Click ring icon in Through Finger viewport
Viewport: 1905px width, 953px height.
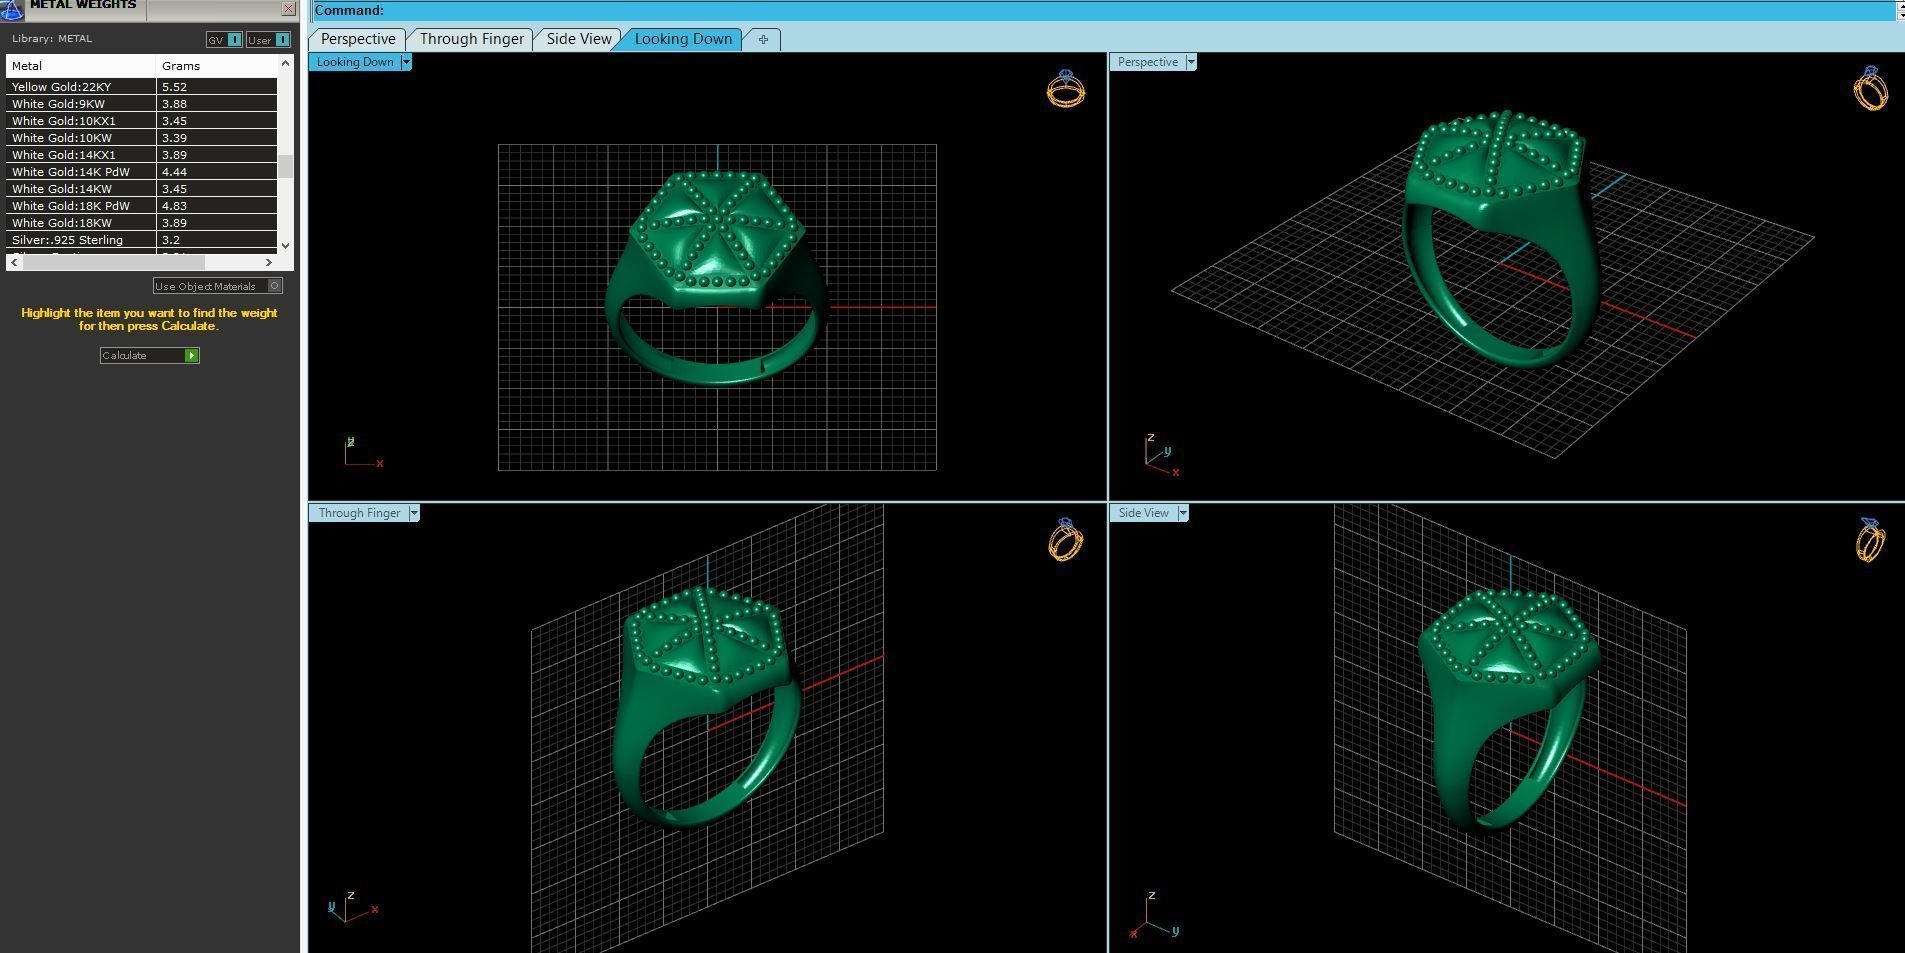click(x=1066, y=540)
